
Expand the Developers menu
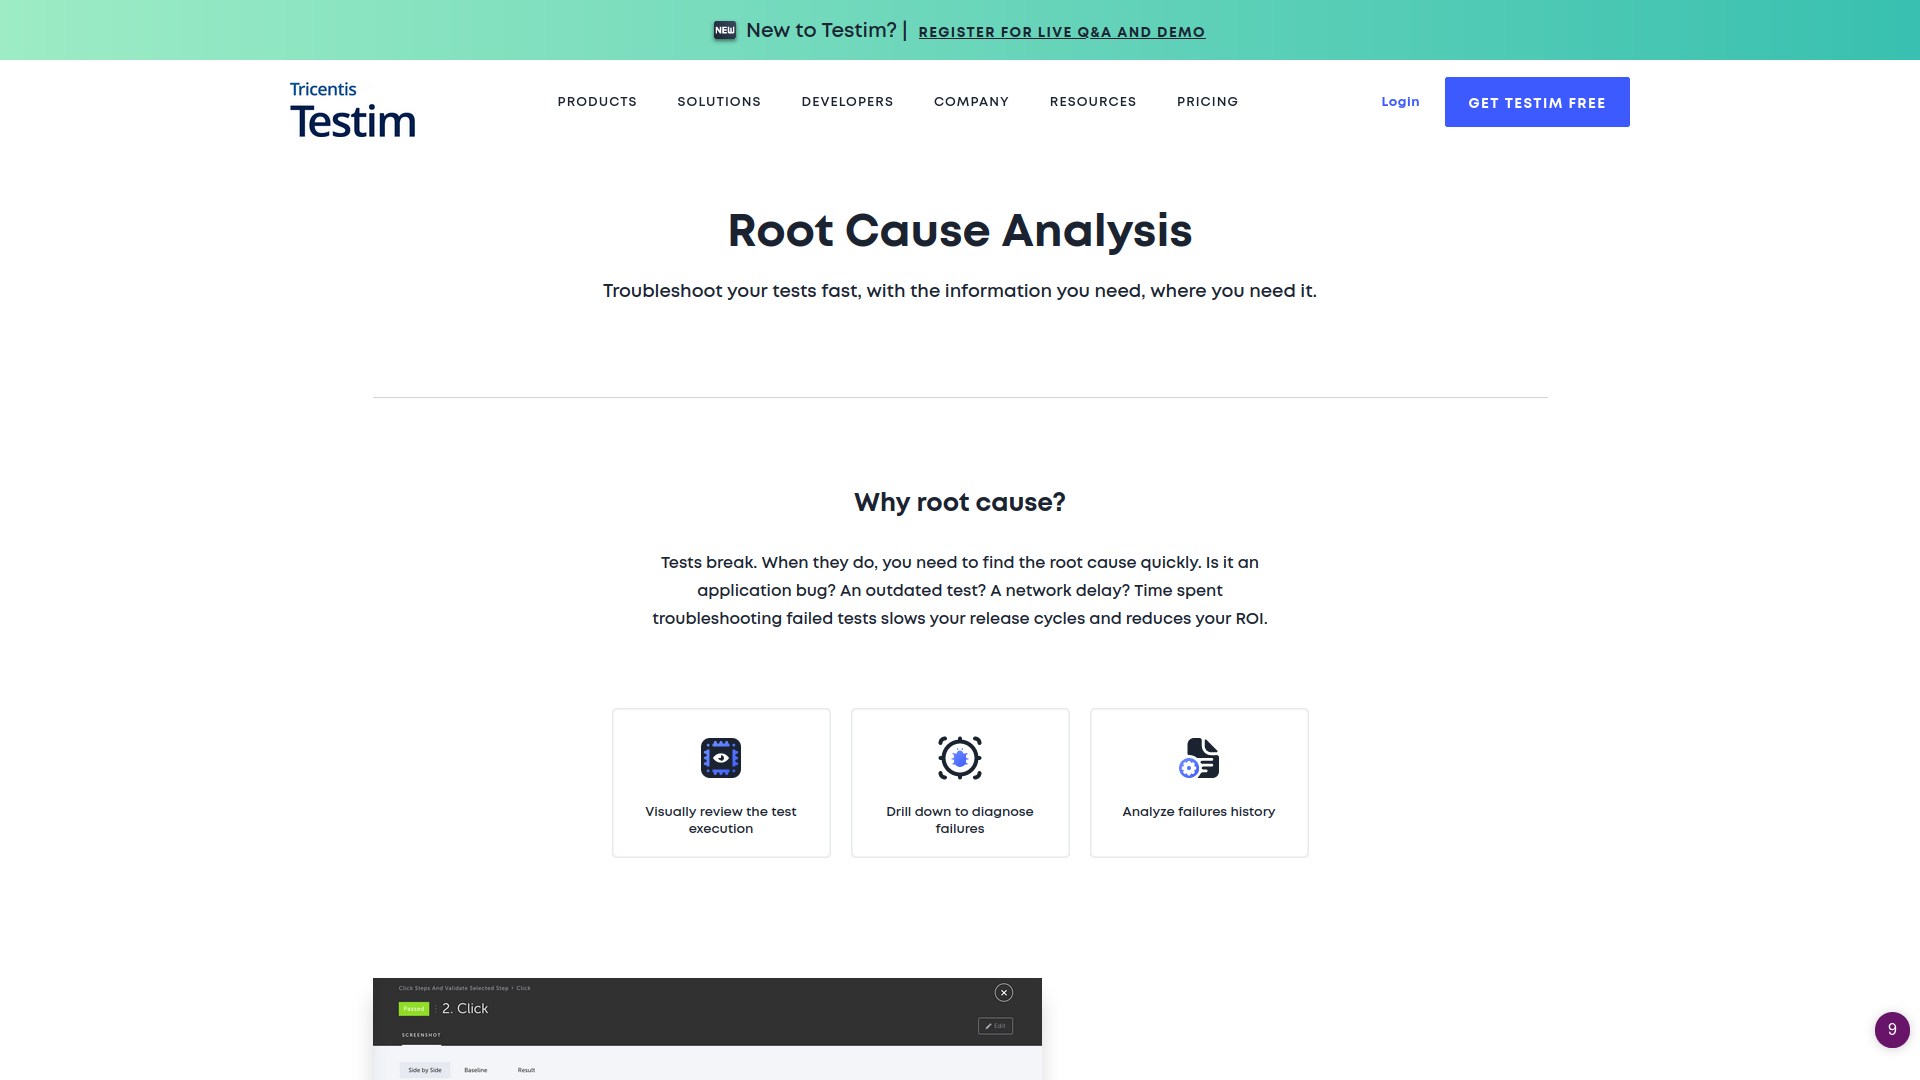point(847,102)
